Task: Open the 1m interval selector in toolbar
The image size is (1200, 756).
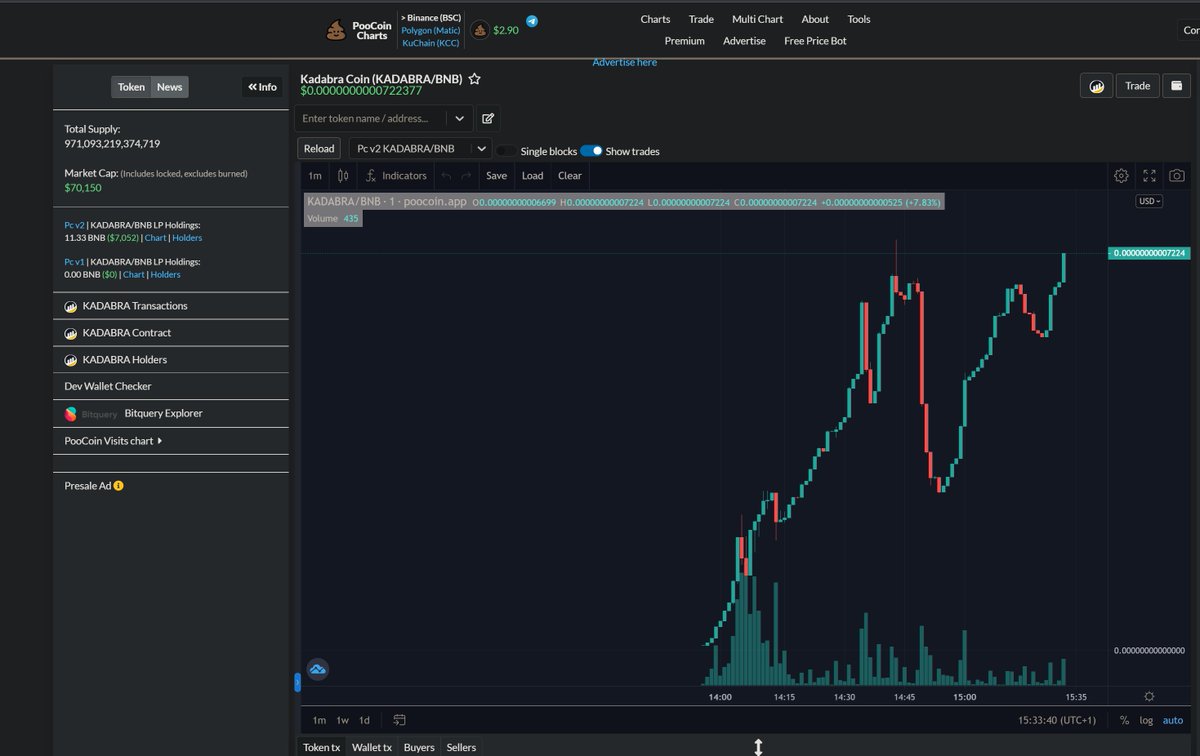Action: tap(315, 176)
